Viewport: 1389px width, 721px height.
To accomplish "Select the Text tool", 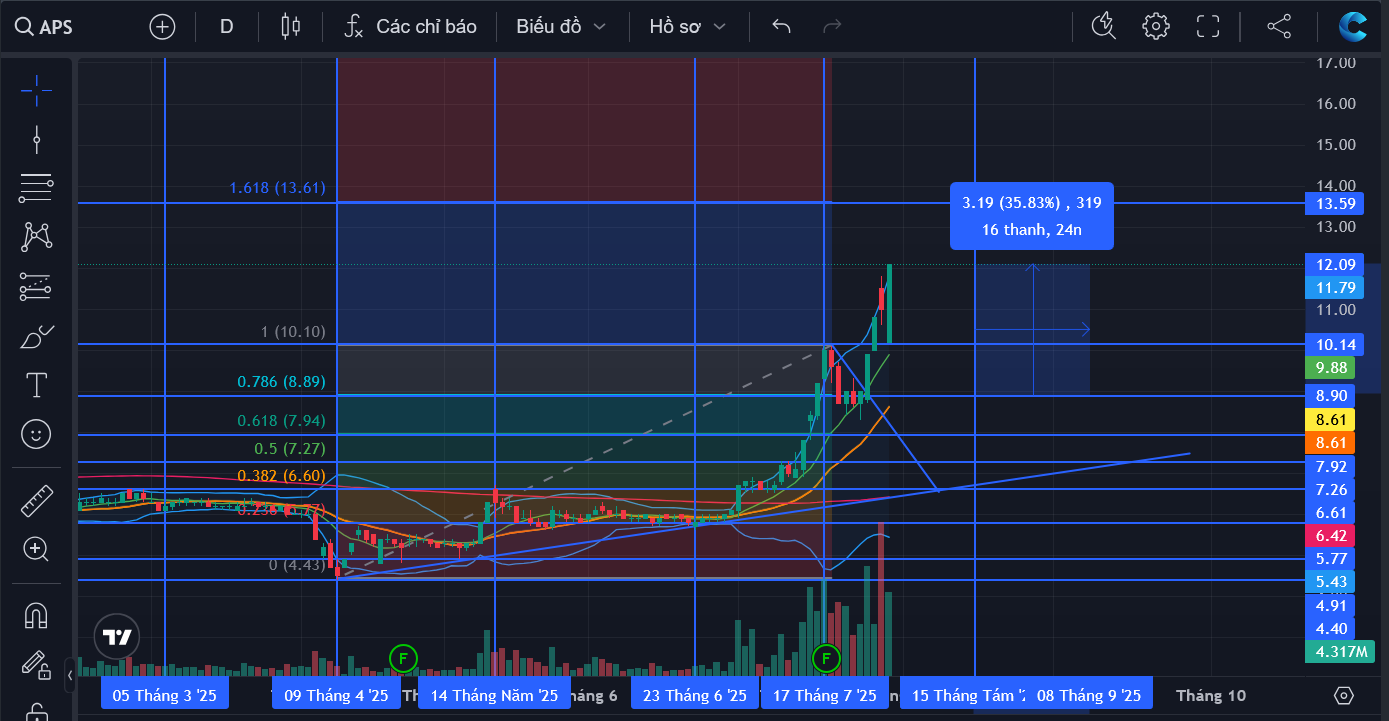I will pyautogui.click(x=36, y=385).
